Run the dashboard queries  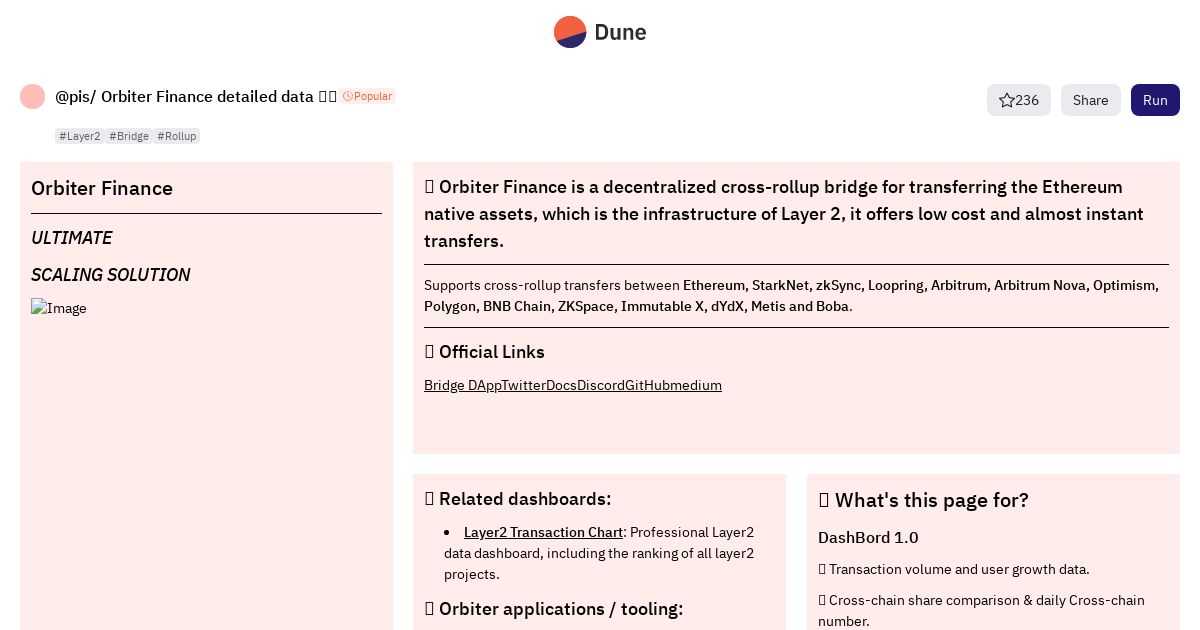(x=1155, y=100)
